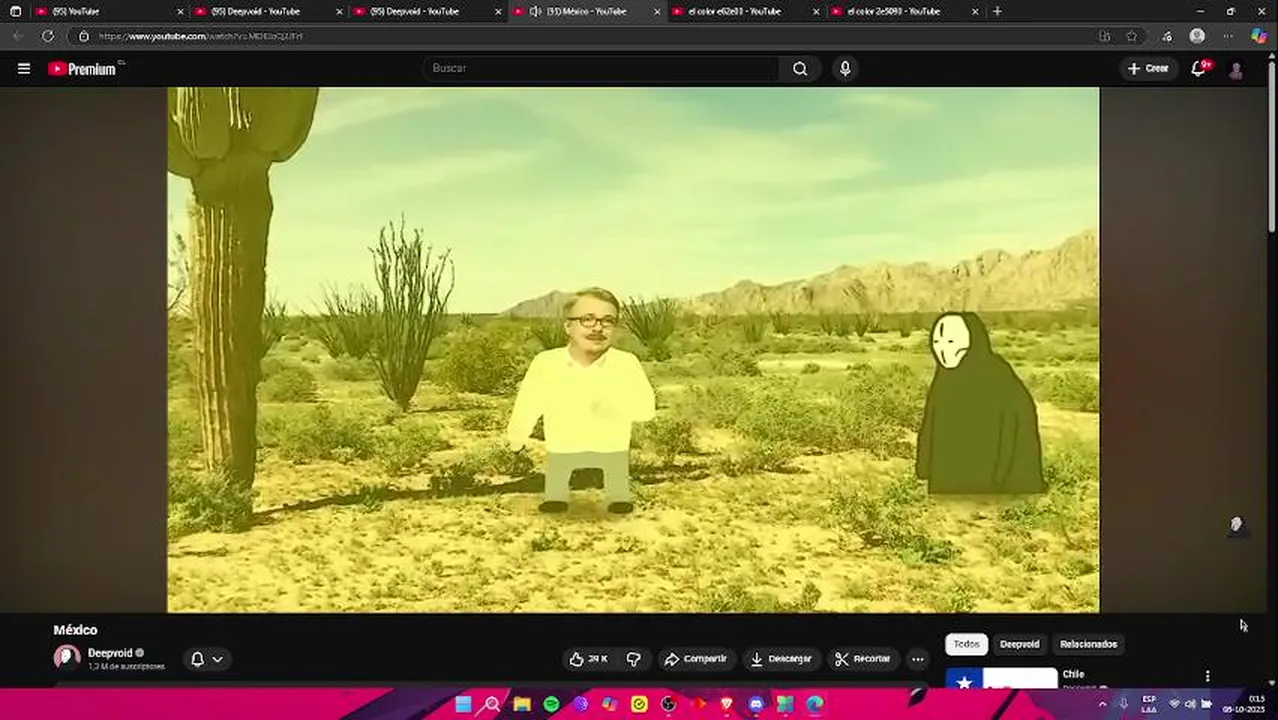Switch to 'el color e62e03' tab

(746, 12)
